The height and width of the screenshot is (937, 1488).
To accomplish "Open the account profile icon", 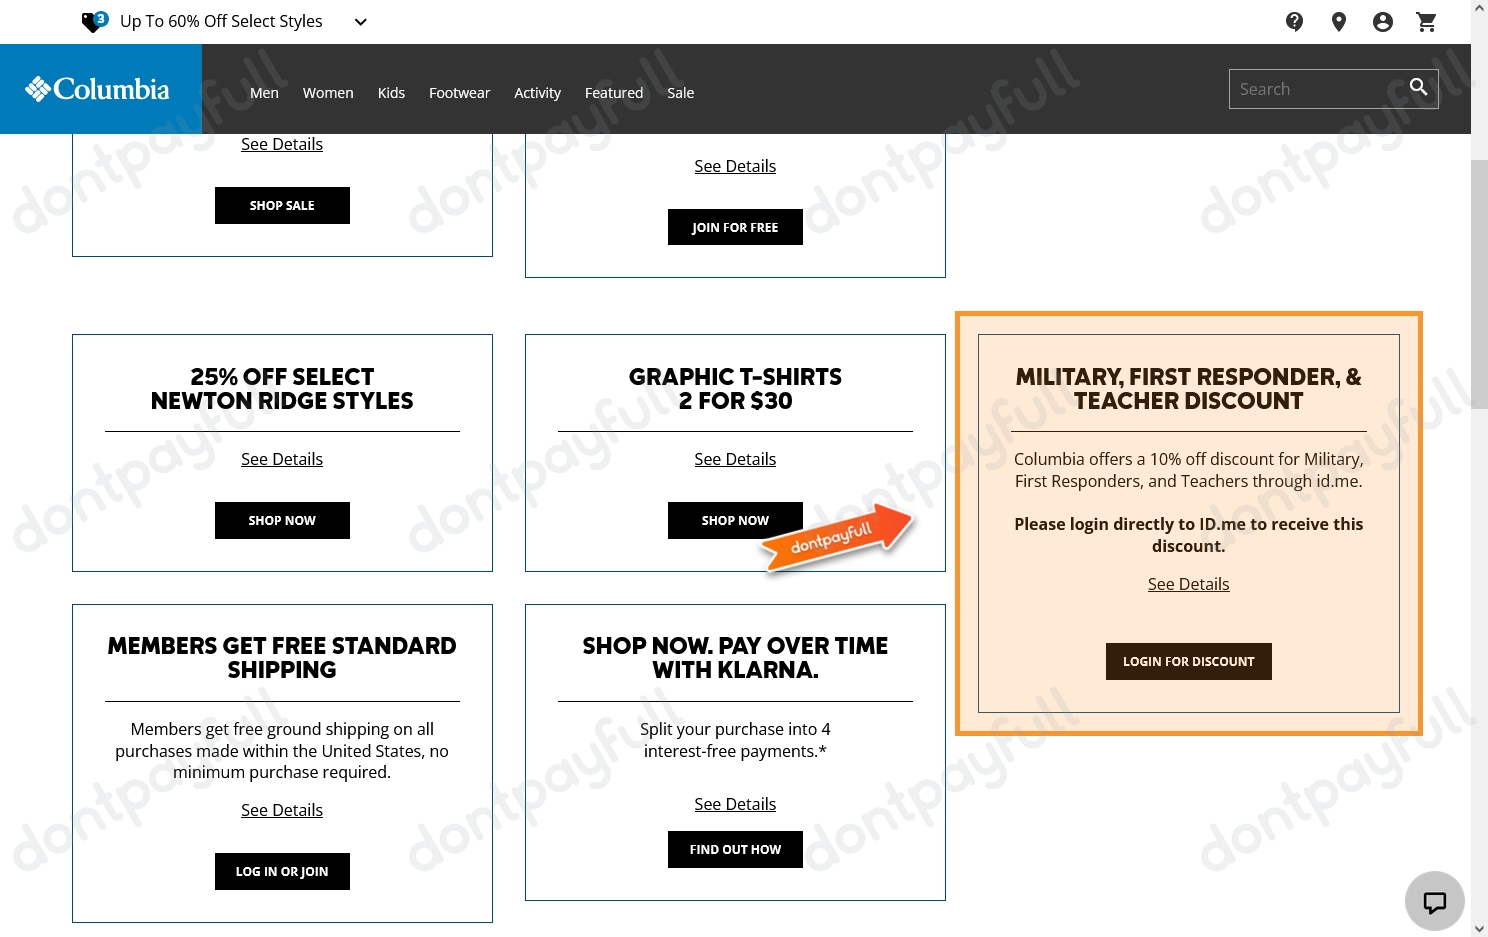I will click(x=1382, y=21).
